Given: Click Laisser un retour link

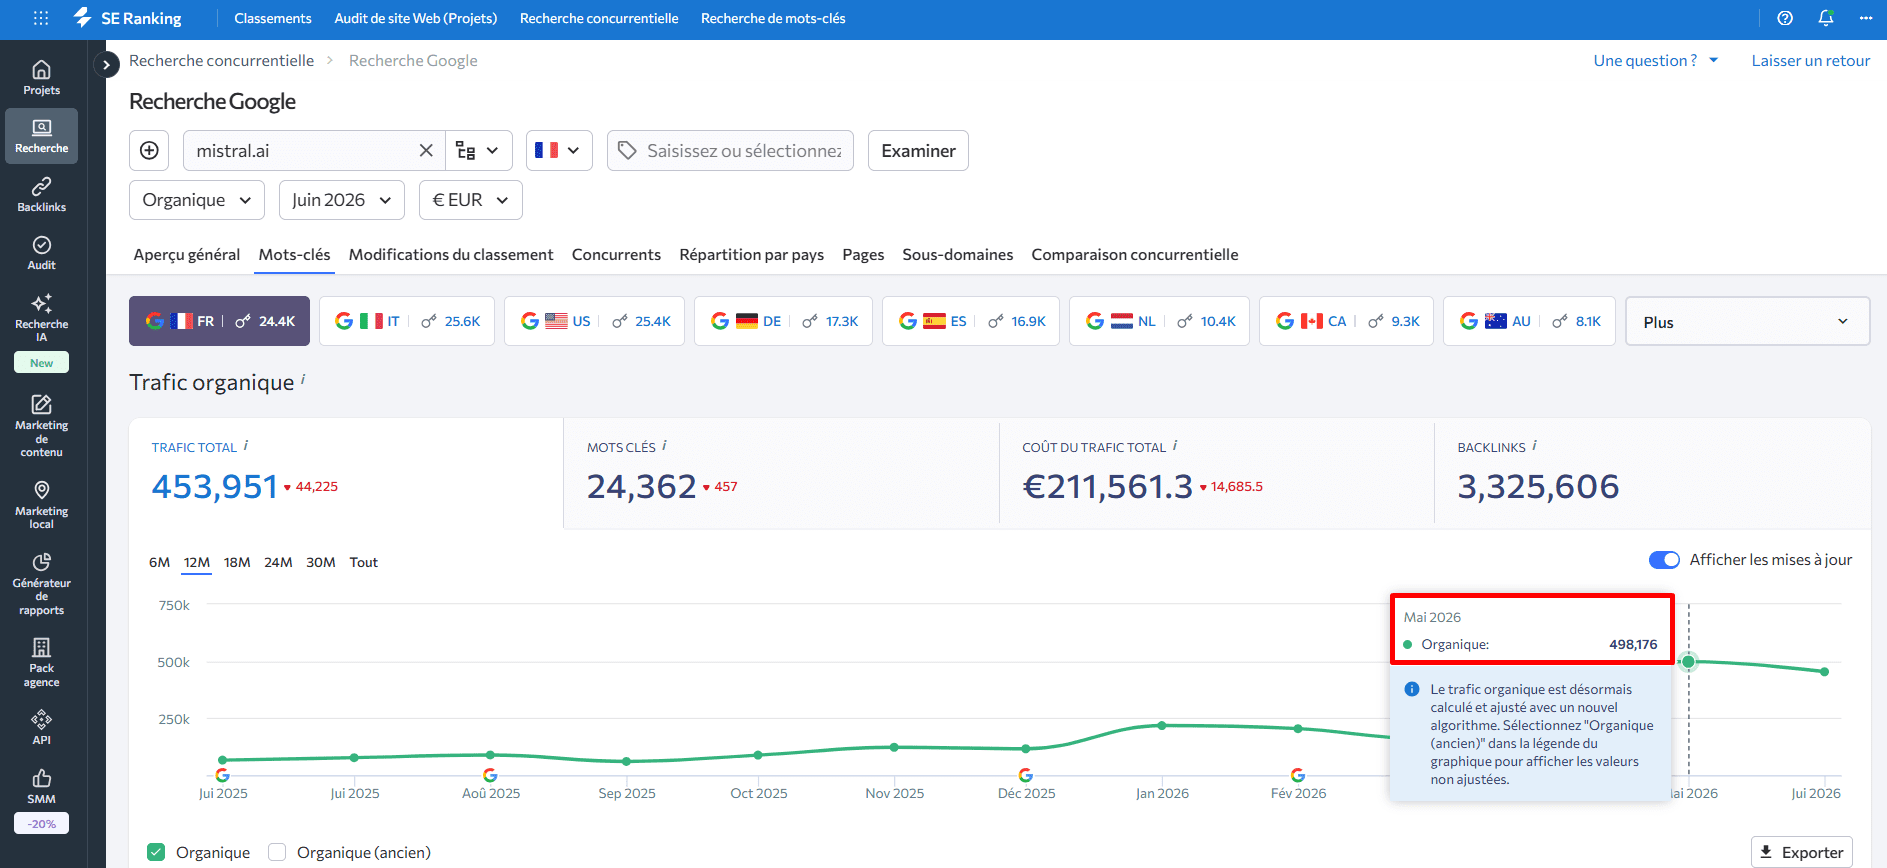Looking at the screenshot, I should (x=1811, y=60).
